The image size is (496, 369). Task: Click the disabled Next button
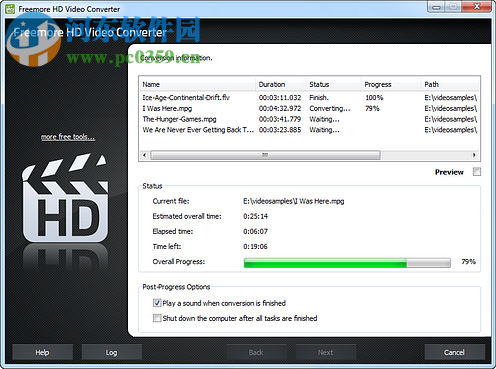[x=325, y=352]
